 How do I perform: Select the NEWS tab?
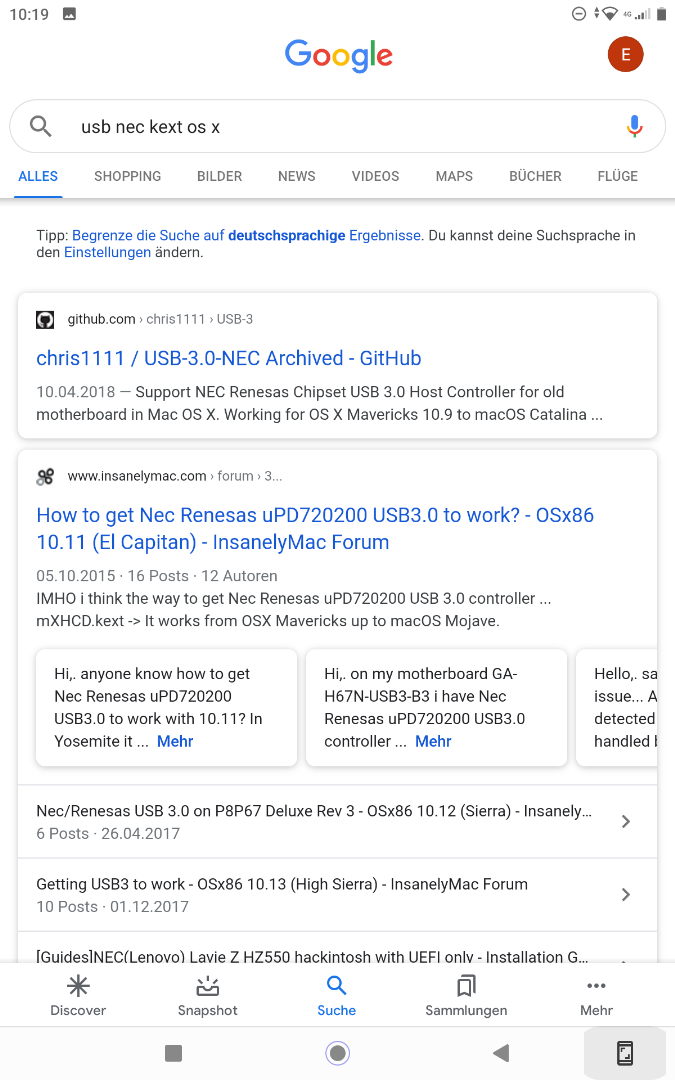[297, 176]
